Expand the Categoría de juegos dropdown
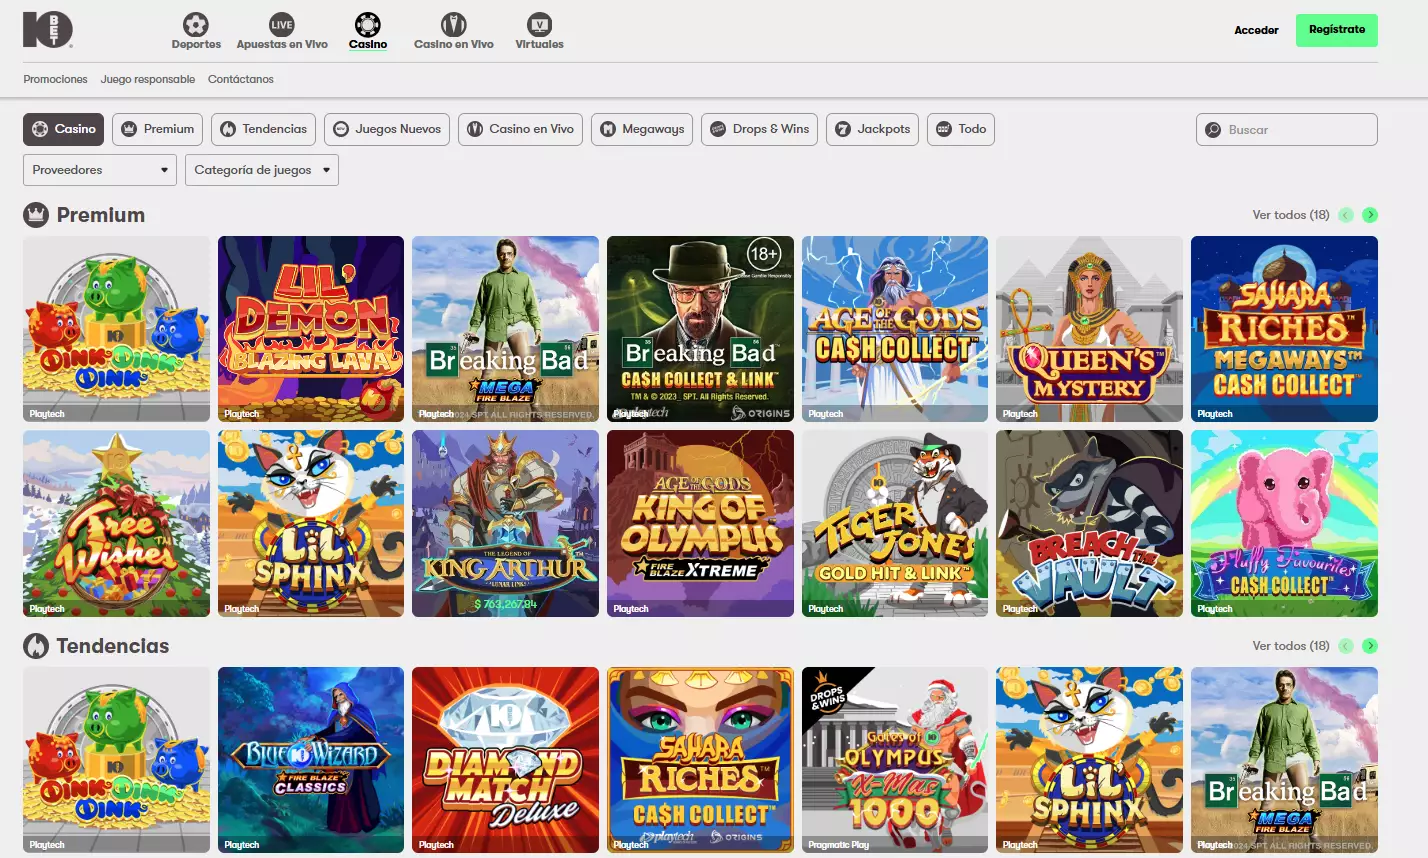This screenshot has height=858, width=1428. pos(262,170)
